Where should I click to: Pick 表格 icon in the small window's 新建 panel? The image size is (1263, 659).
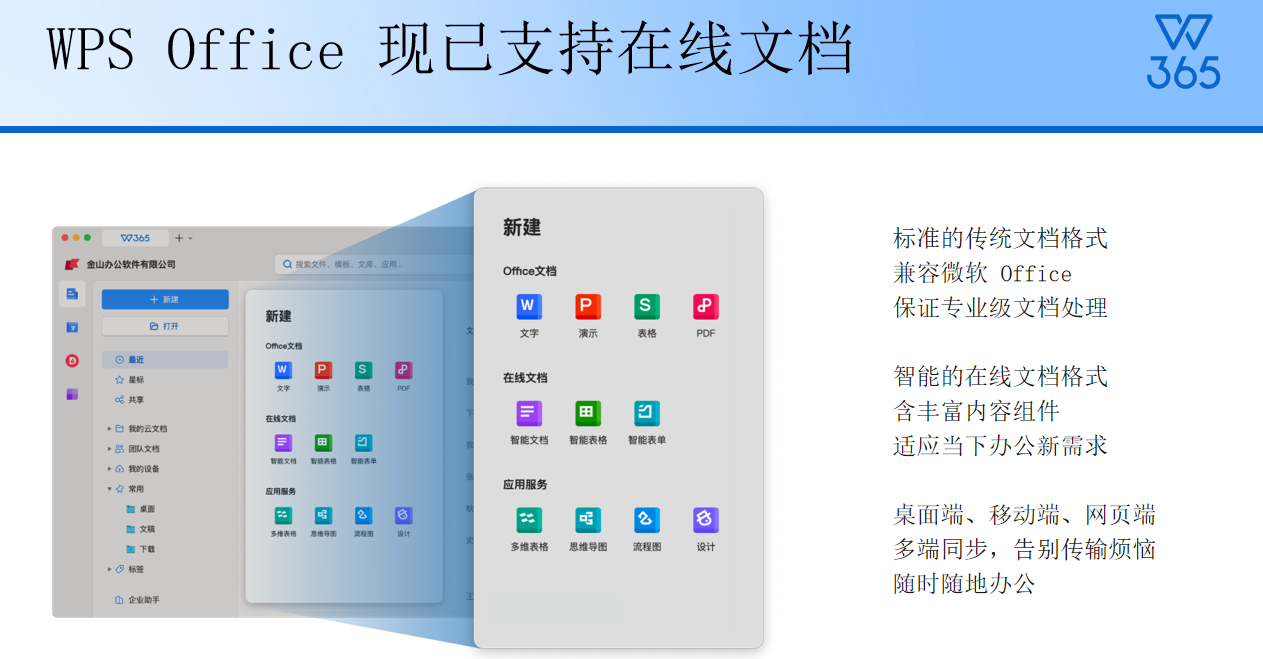point(363,370)
